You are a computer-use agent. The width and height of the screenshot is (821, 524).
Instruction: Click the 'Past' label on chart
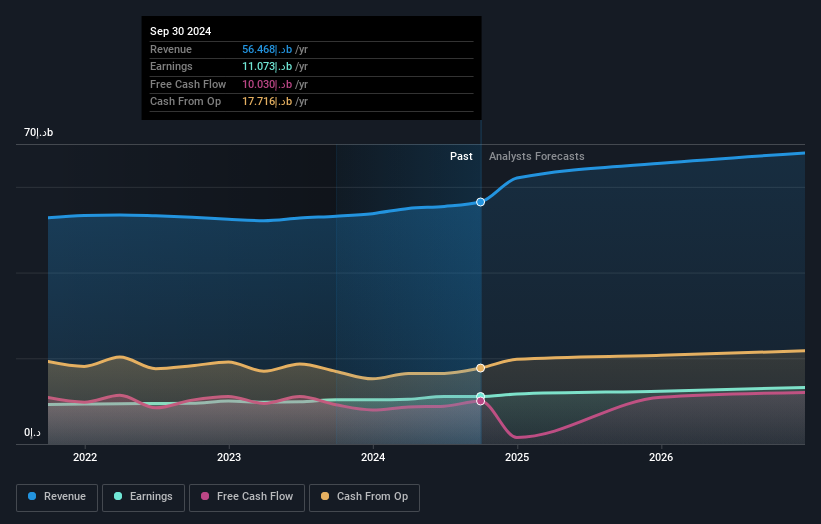[x=461, y=156]
